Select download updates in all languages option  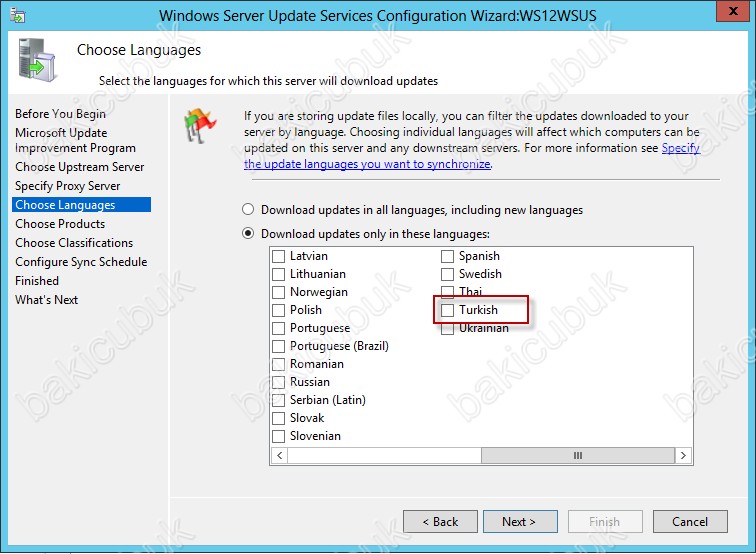248,209
